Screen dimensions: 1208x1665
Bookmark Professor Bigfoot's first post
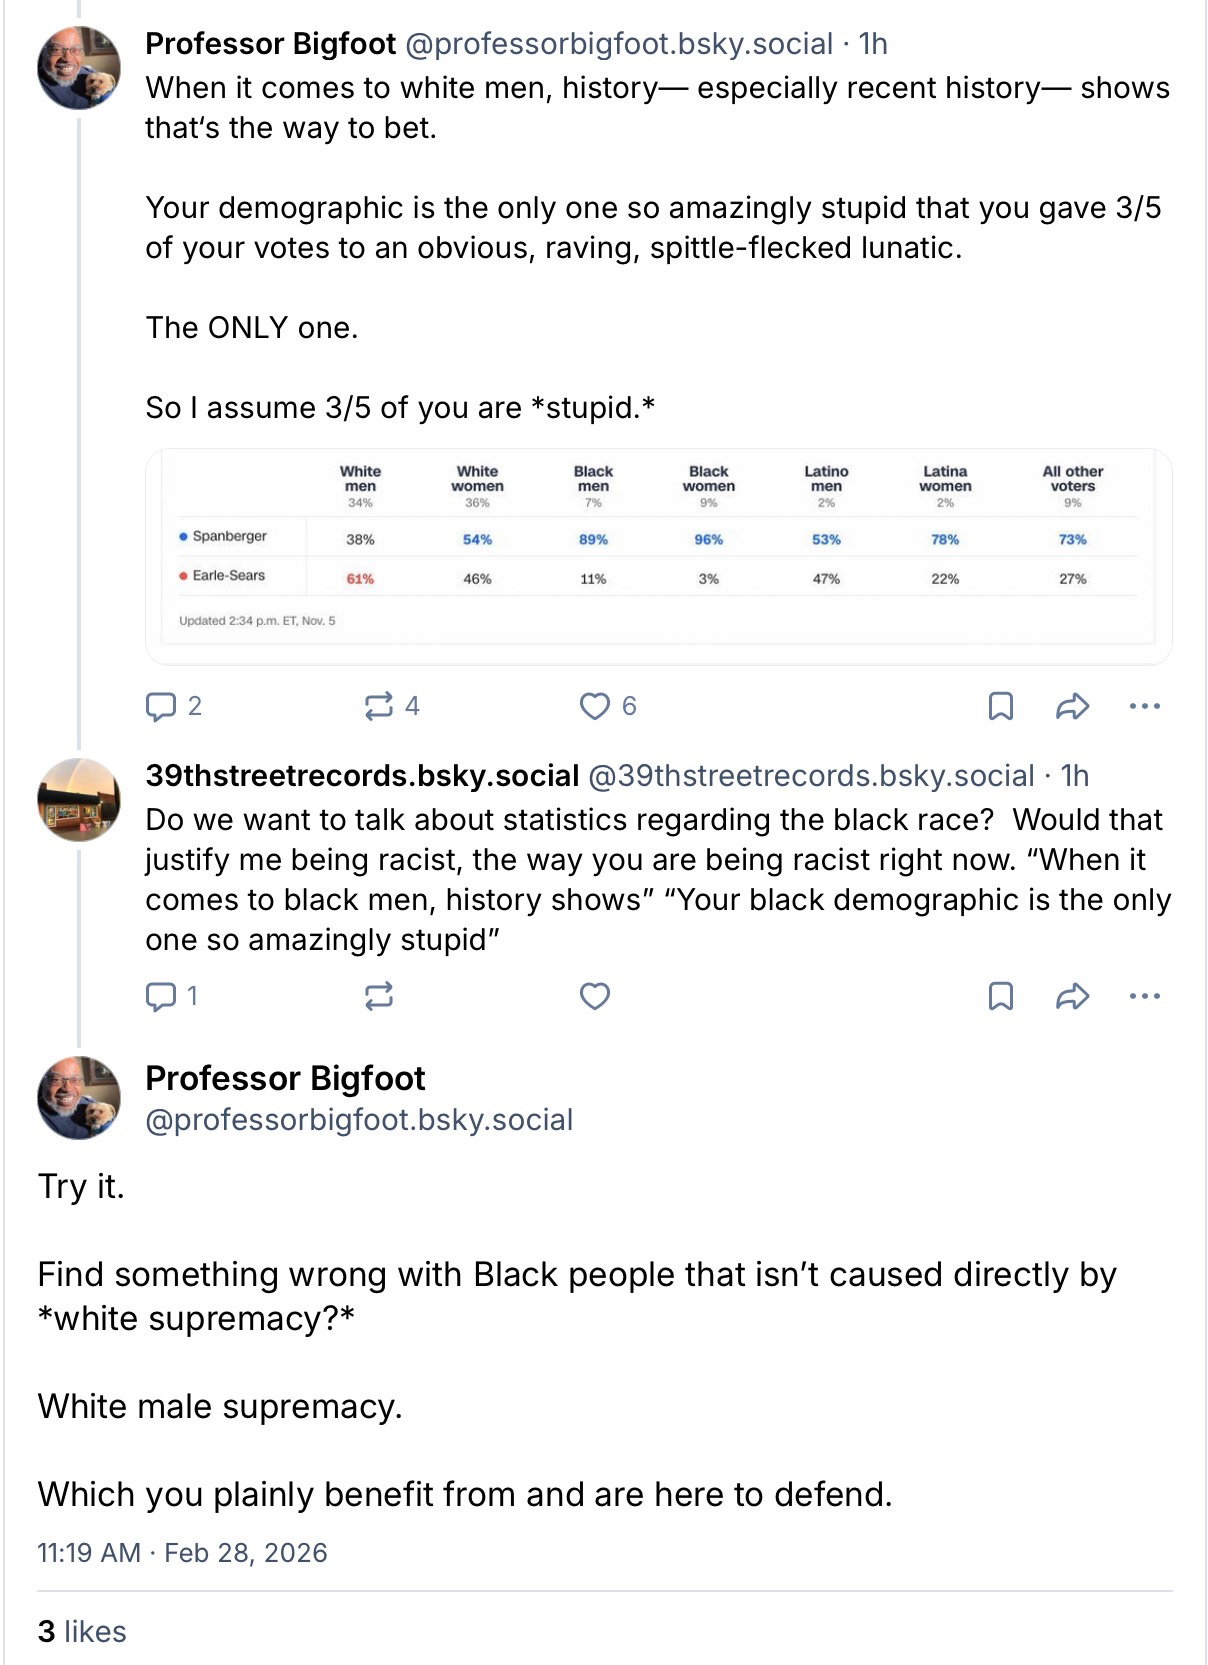click(1000, 707)
